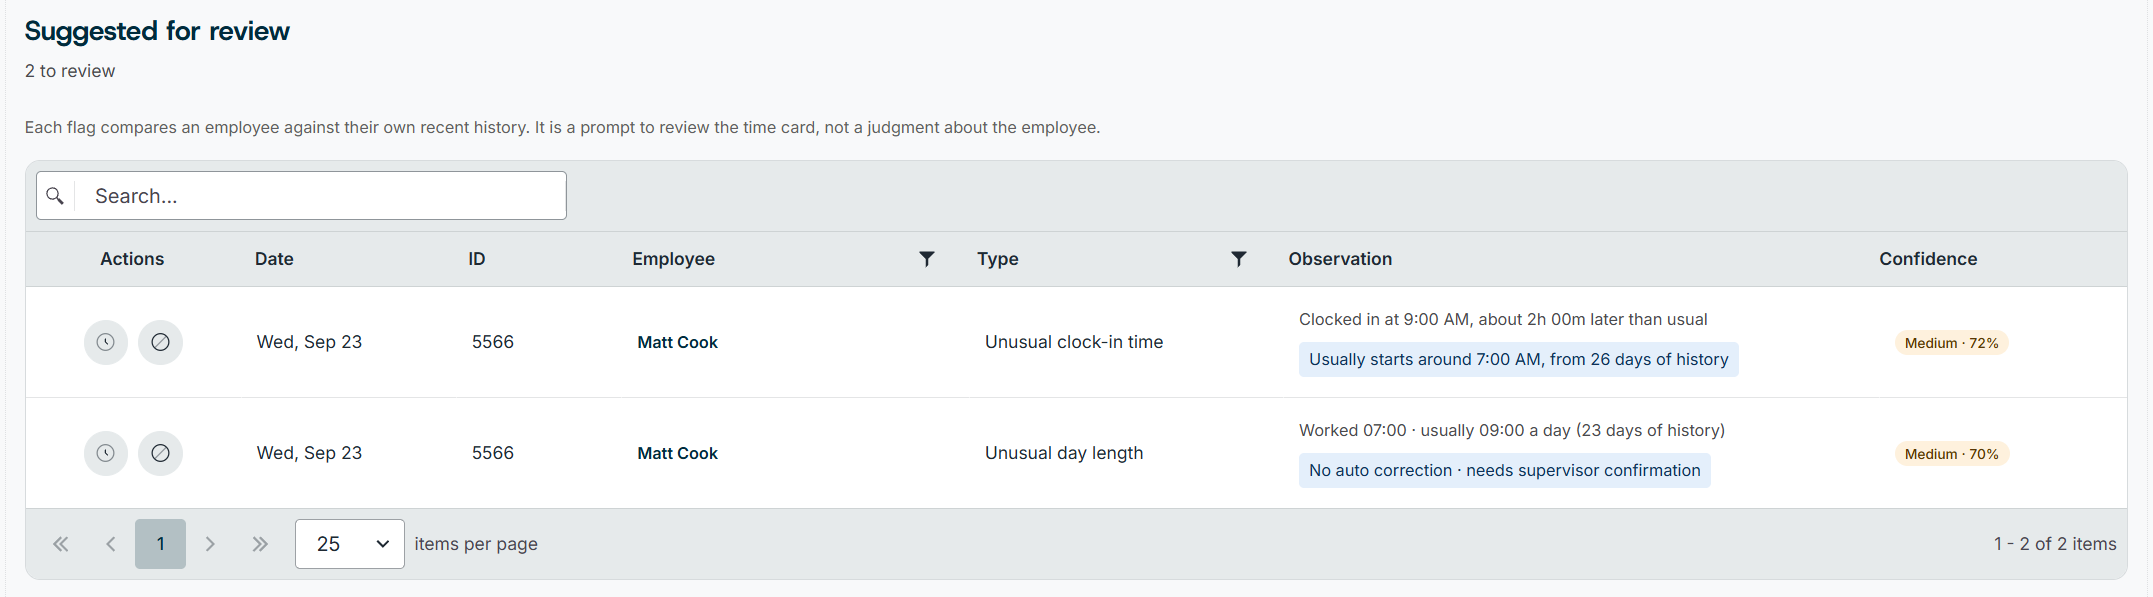Open the Employee column filter
The height and width of the screenshot is (597, 2153).
click(x=927, y=259)
